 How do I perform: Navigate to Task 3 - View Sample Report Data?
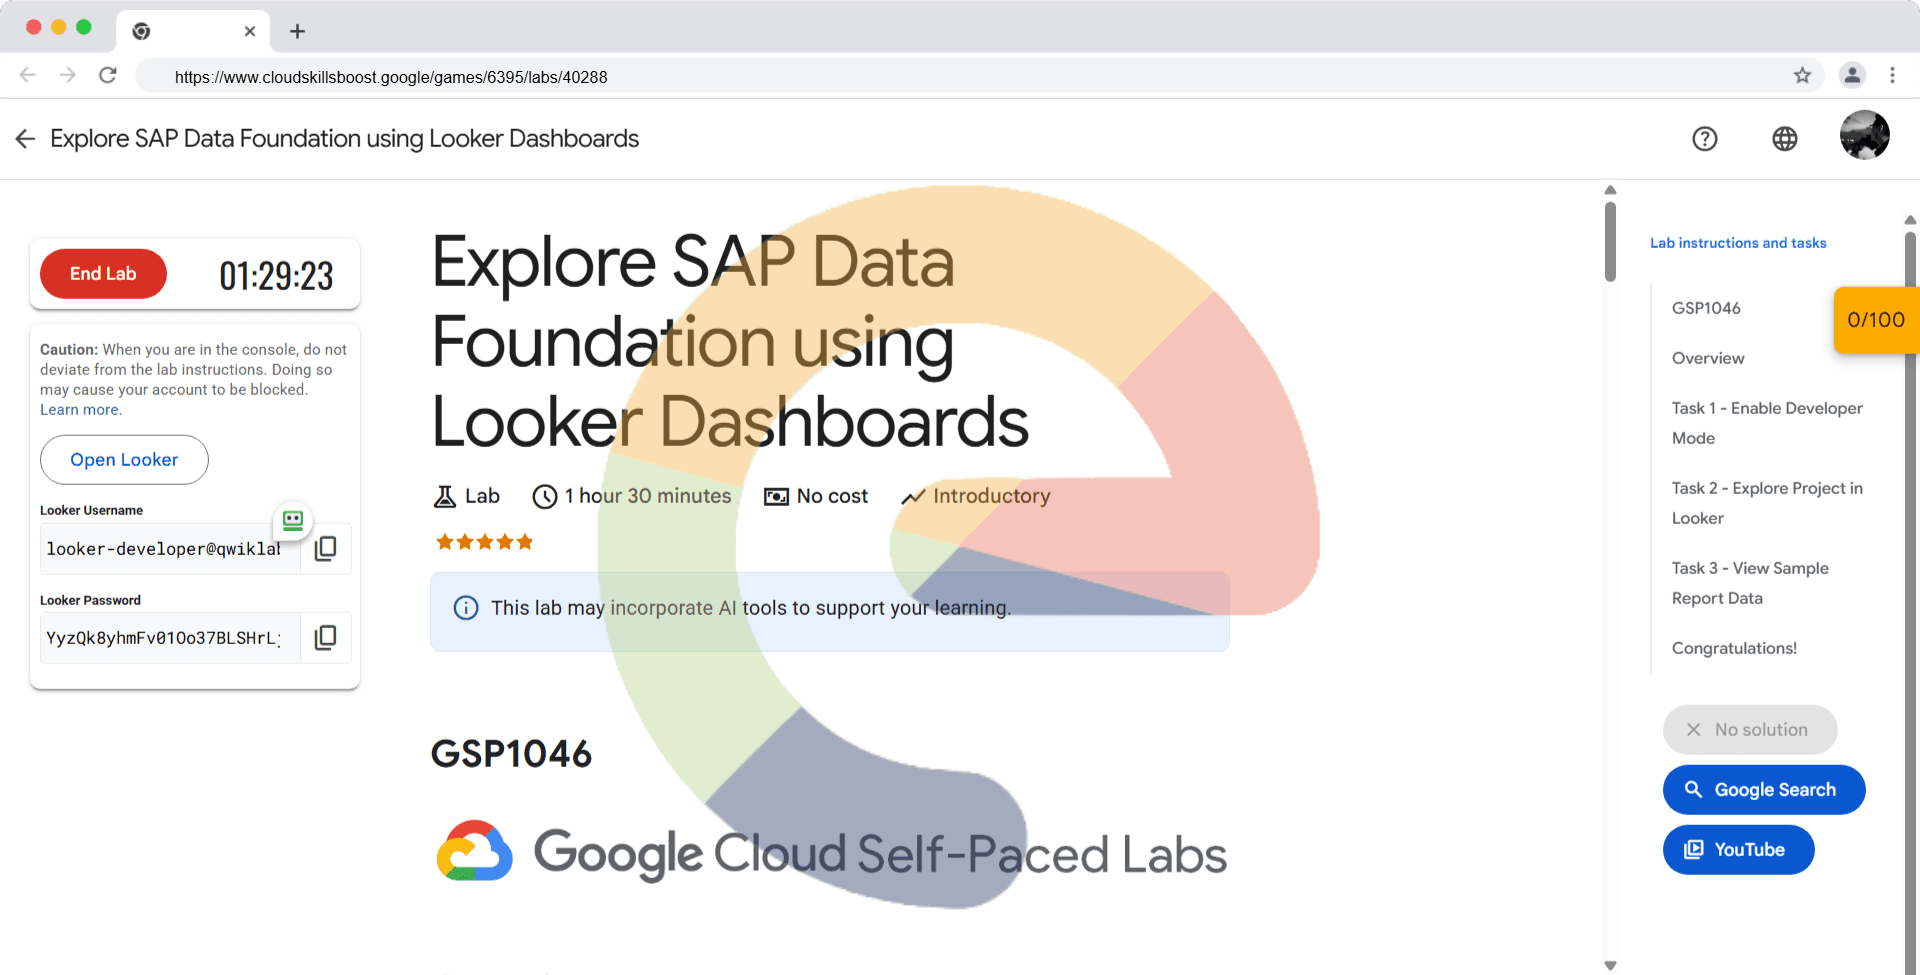1750,583
